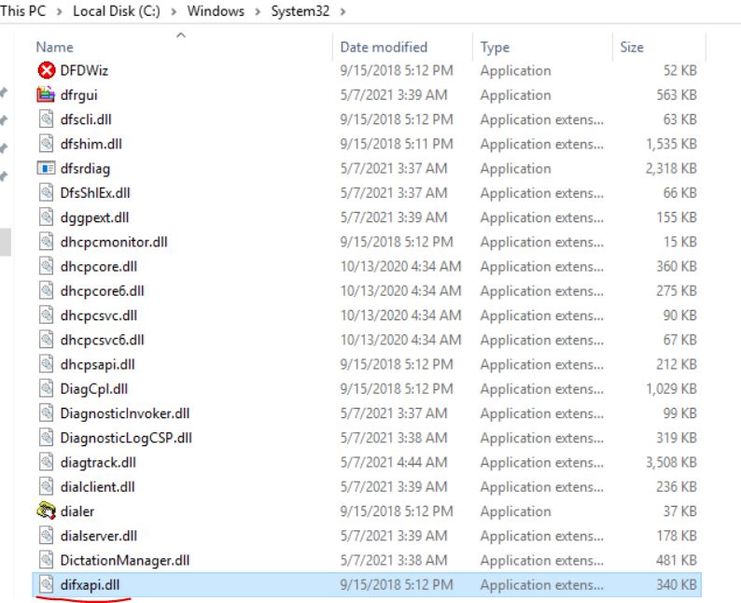This screenshot has height=603, width=741.
Task: Click the dfscli.dll file icon
Action: pos(46,119)
